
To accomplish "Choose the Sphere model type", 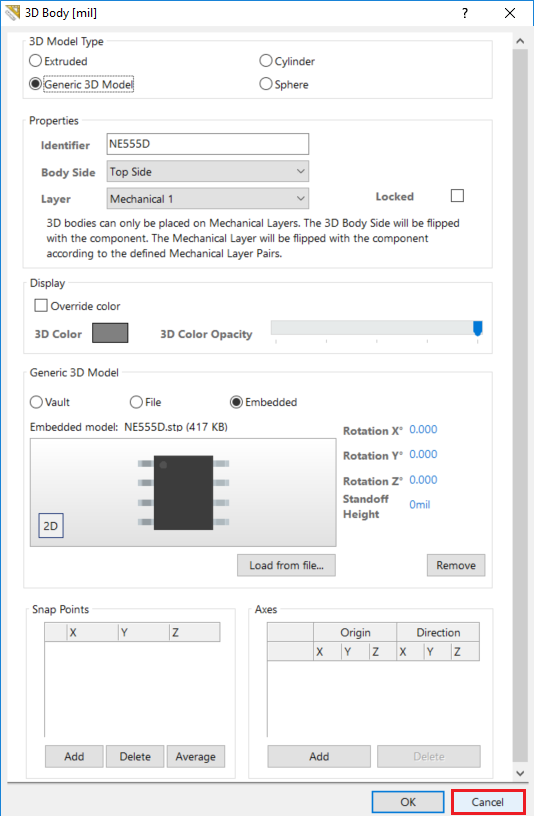I will [284, 84].
